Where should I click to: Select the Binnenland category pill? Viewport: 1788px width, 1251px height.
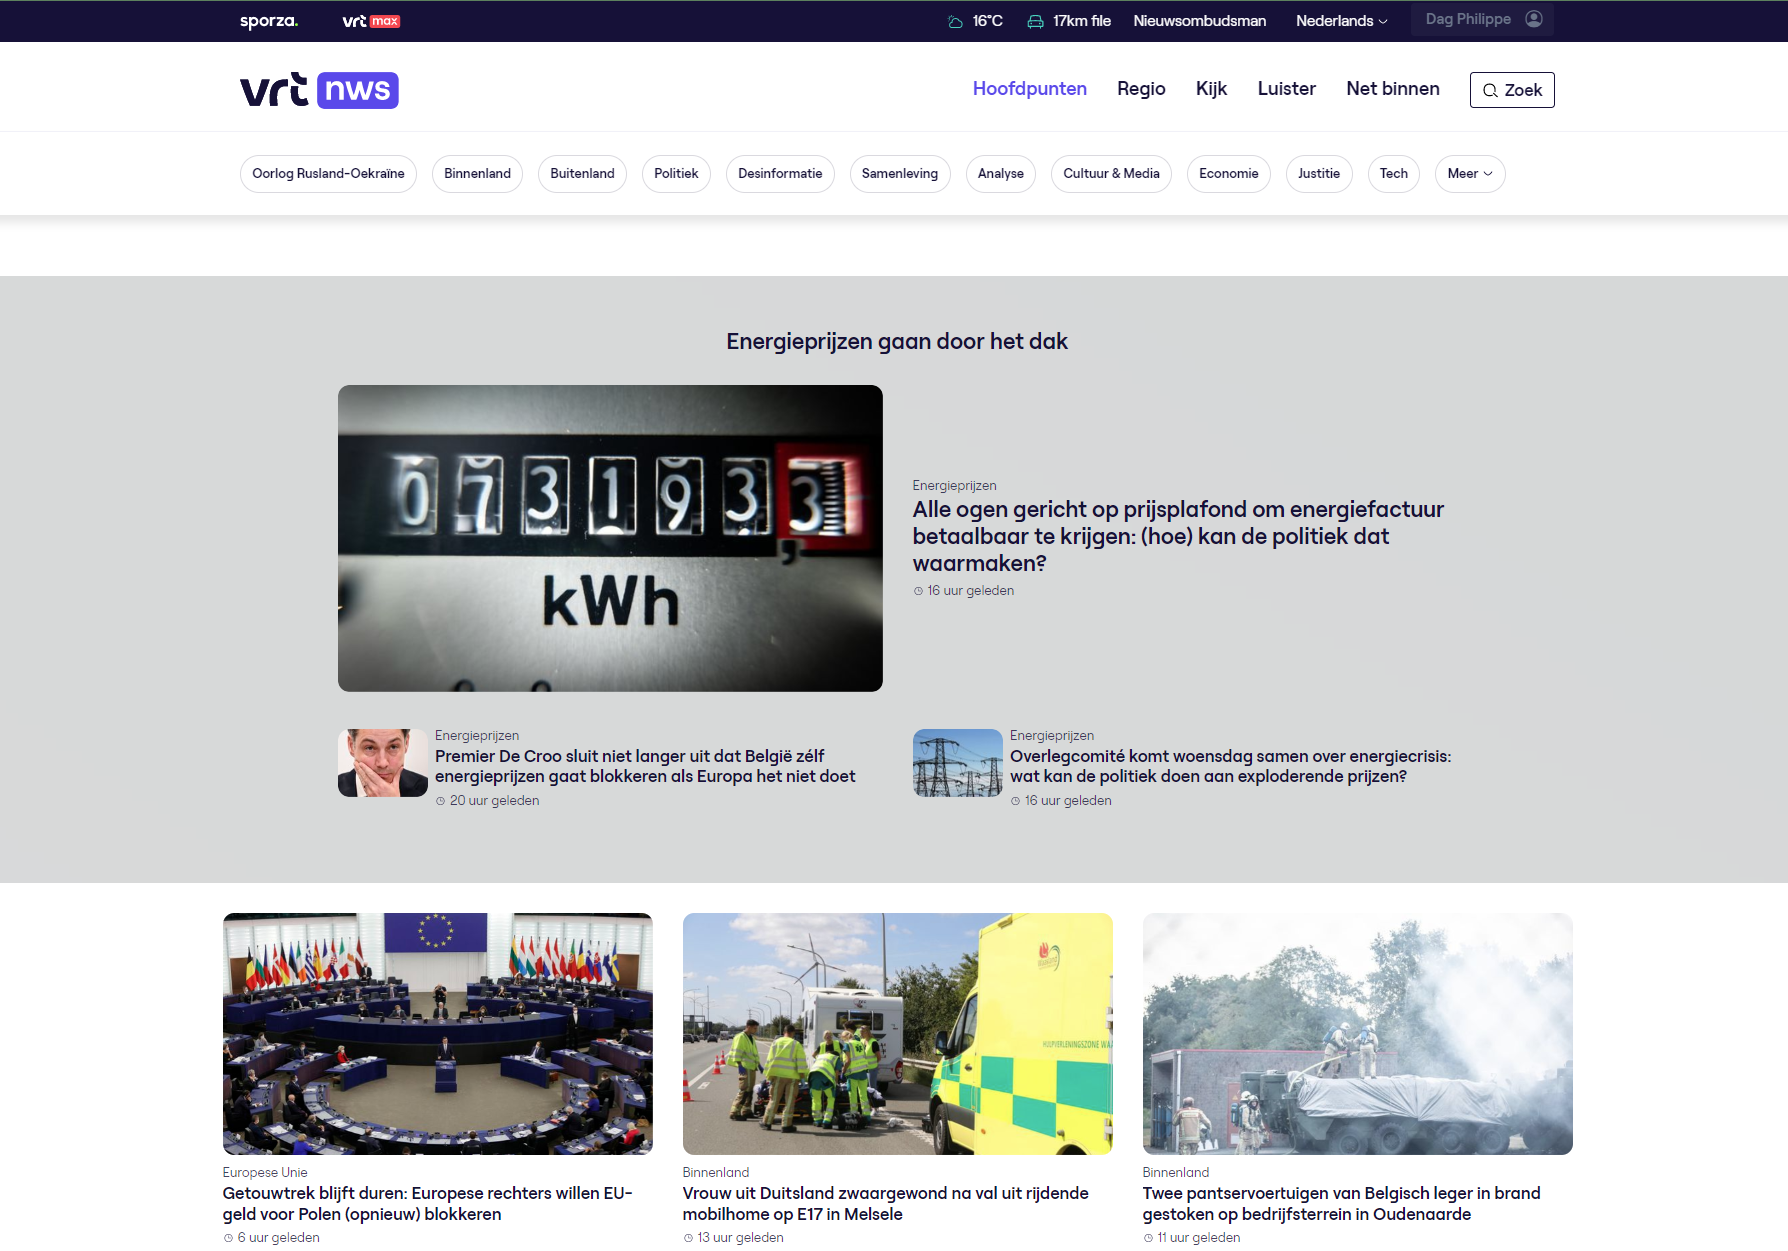point(477,174)
